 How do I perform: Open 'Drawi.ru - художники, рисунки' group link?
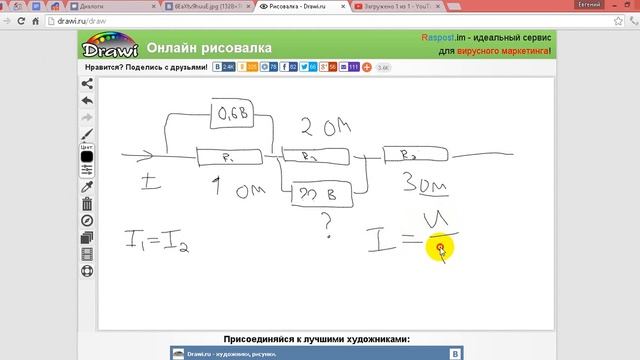231,354
